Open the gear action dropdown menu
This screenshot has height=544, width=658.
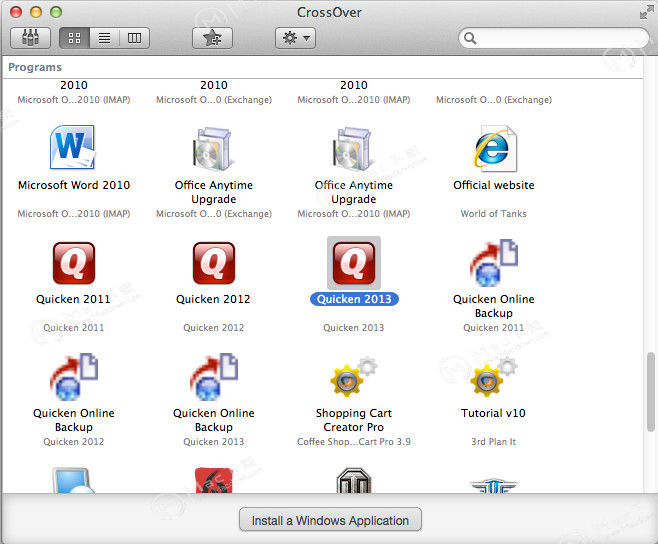[295, 38]
